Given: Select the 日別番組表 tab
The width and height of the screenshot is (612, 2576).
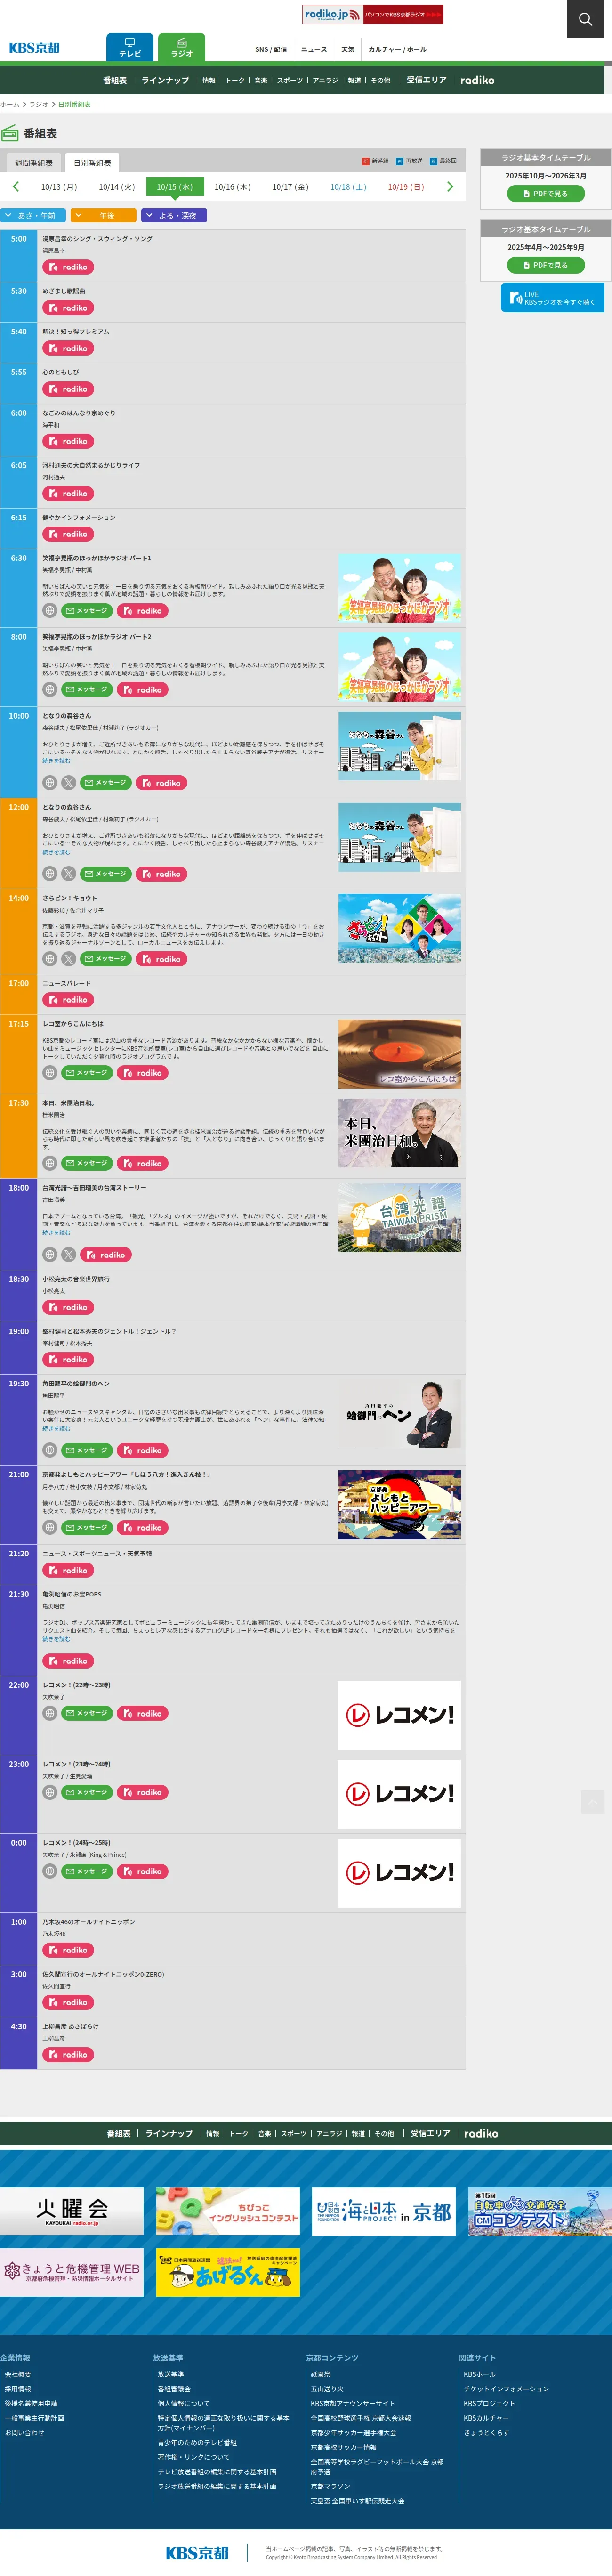Looking at the screenshot, I should [x=92, y=163].
